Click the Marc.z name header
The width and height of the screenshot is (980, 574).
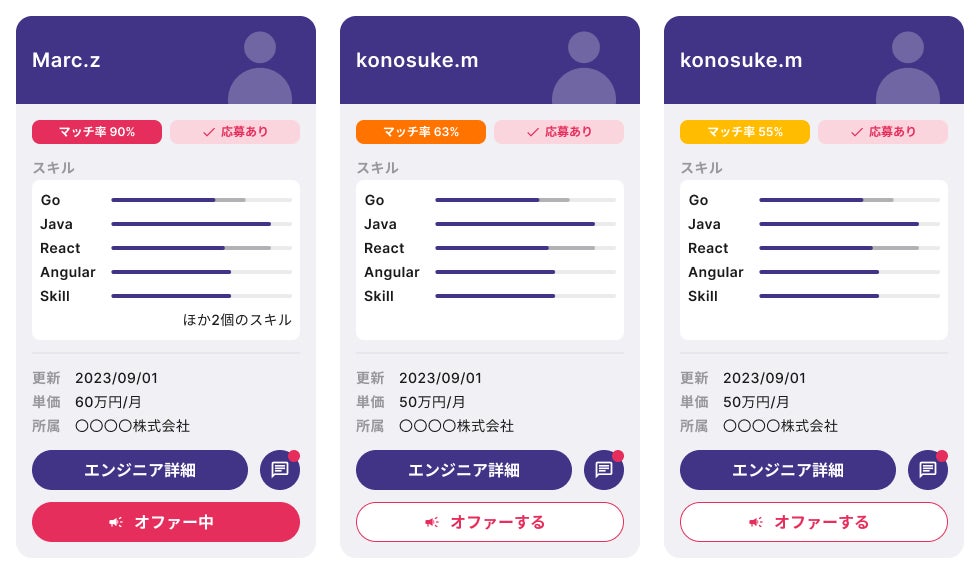point(66,60)
